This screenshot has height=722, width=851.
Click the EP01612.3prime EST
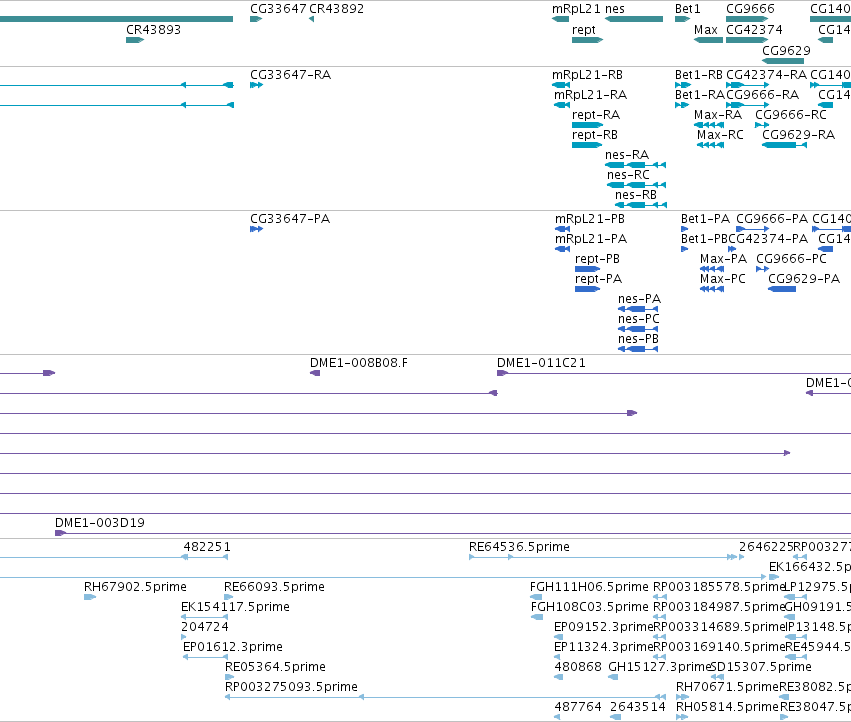coord(233,647)
